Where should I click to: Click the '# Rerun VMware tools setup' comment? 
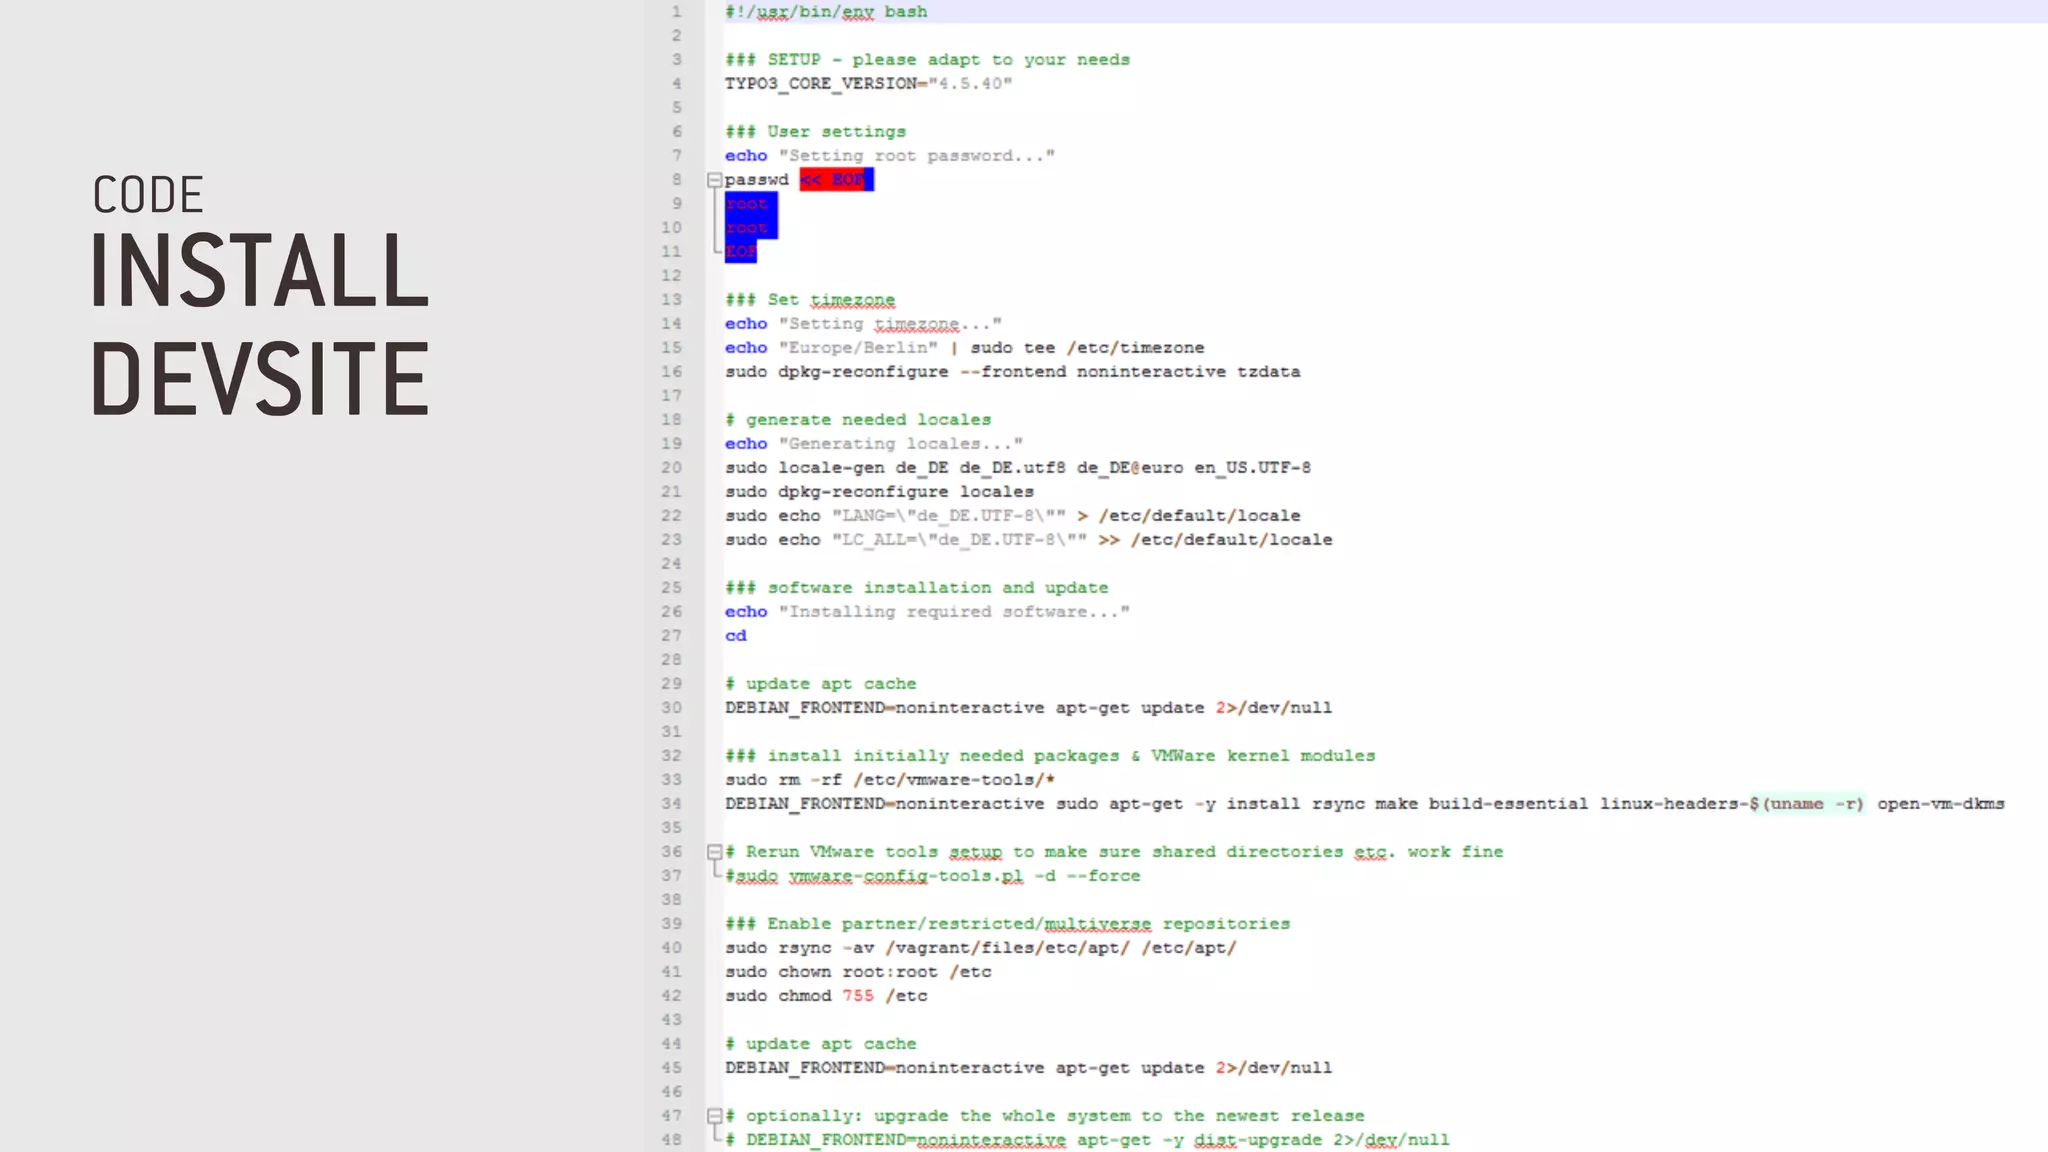1114,852
